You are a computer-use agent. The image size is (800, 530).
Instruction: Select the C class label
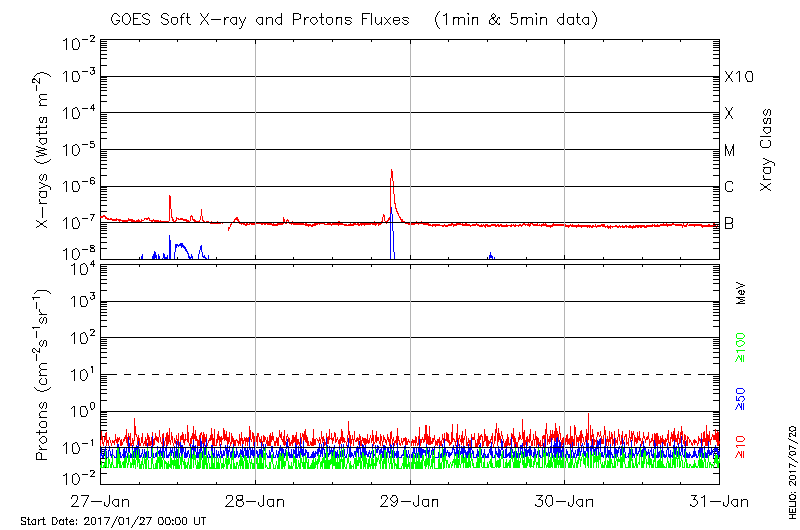pyautogui.click(x=729, y=187)
